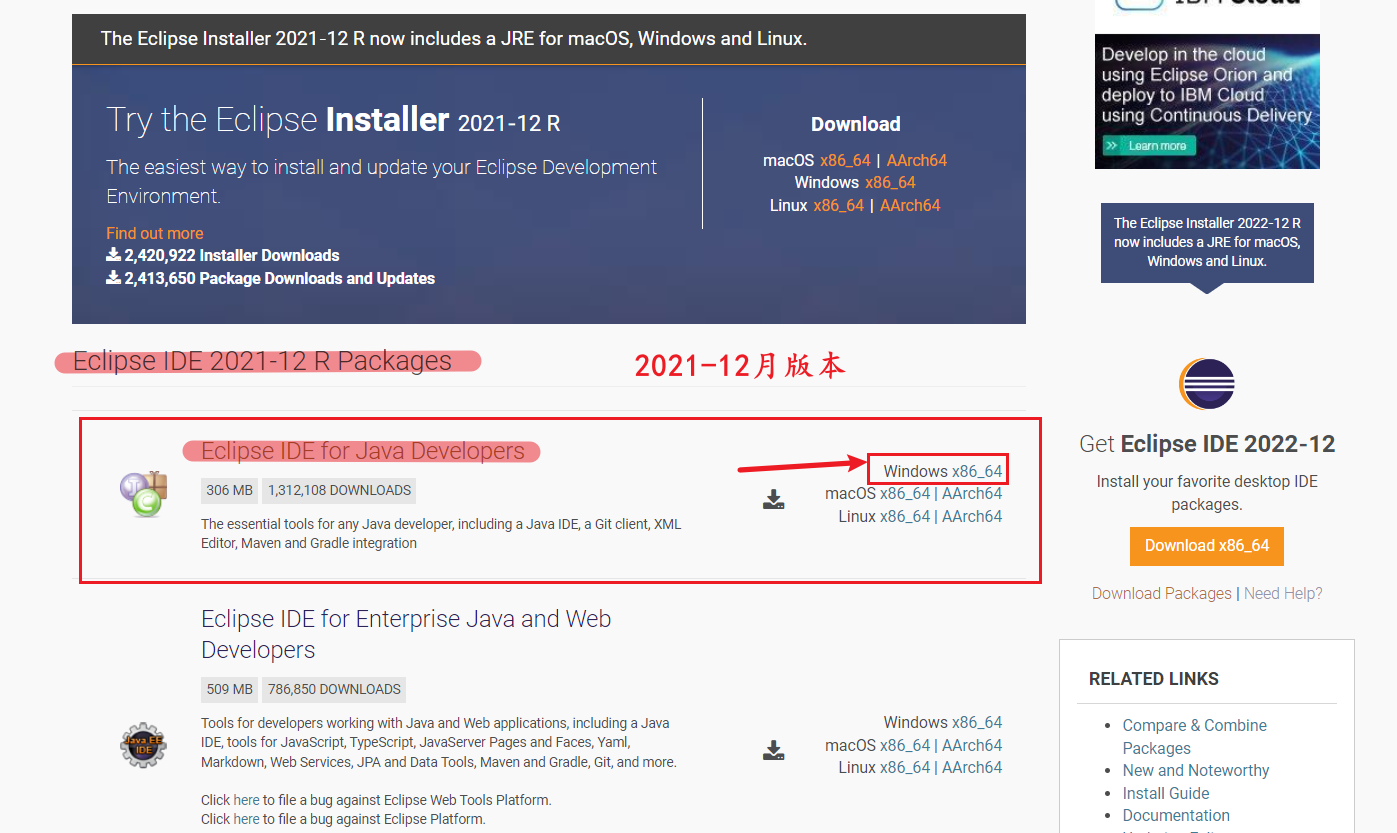This screenshot has width=1397, height=833.
Task: Download Enterprise Java Linux AArch64 package
Action: coord(972,767)
